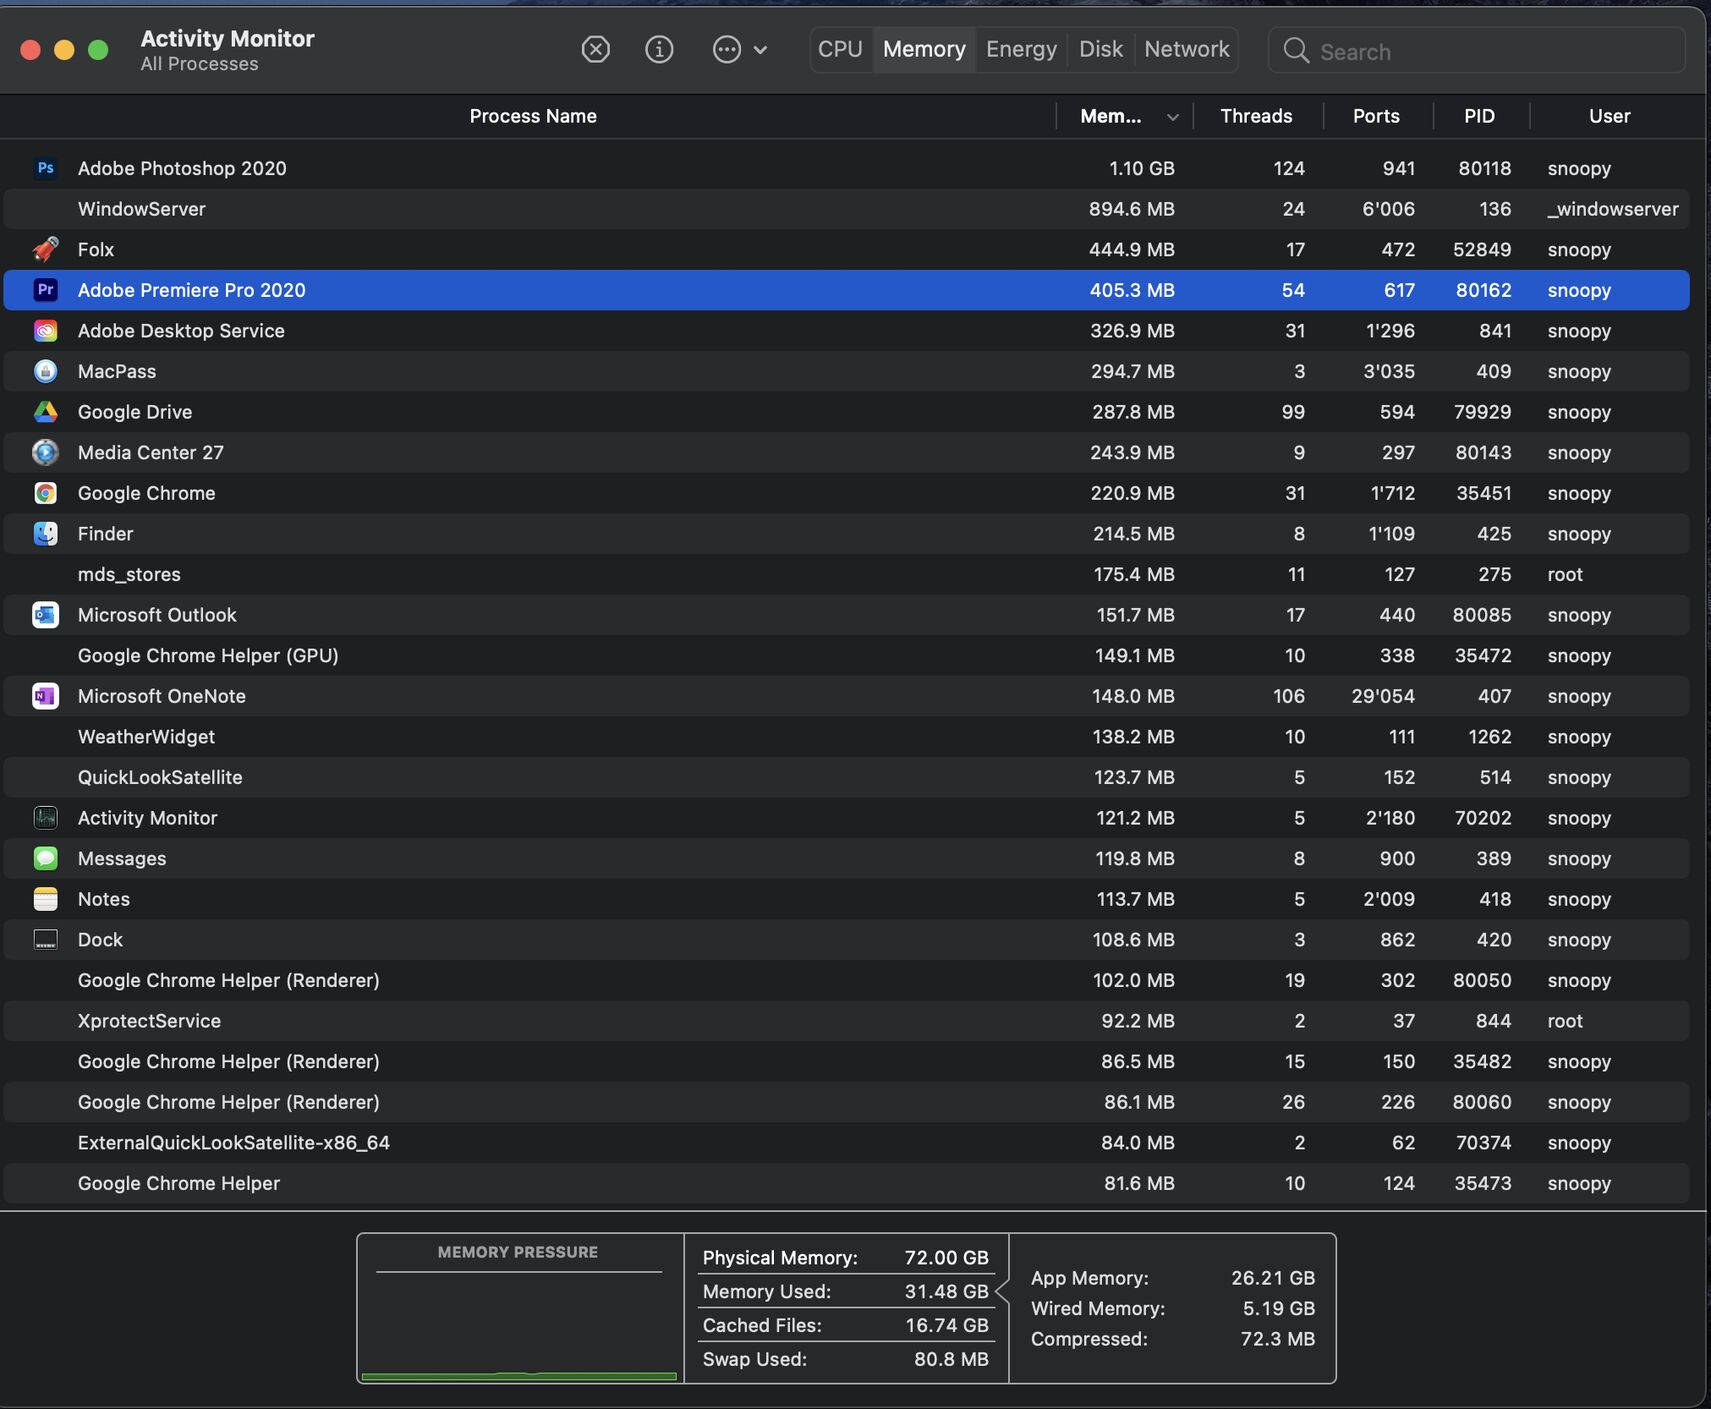The width and height of the screenshot is (1711, 1409).
Task: Click the Messages app icon
Action: click(x=45, y=858)
